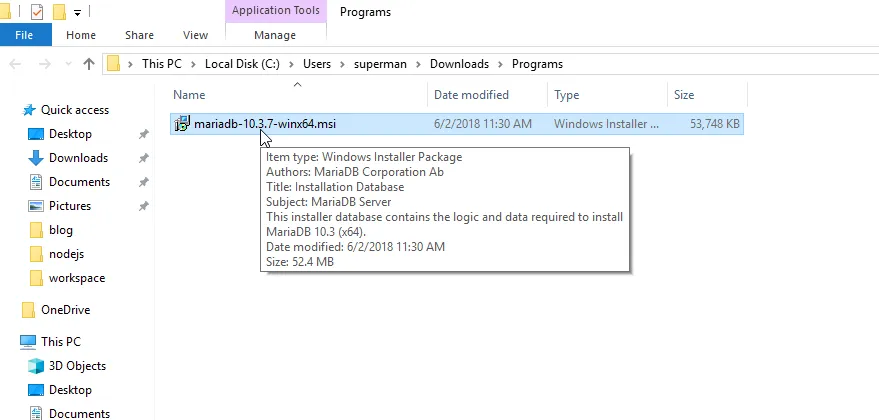
Task: Expand the chevron after This PC breadcrumb
Action: click(x=193, y=64)
